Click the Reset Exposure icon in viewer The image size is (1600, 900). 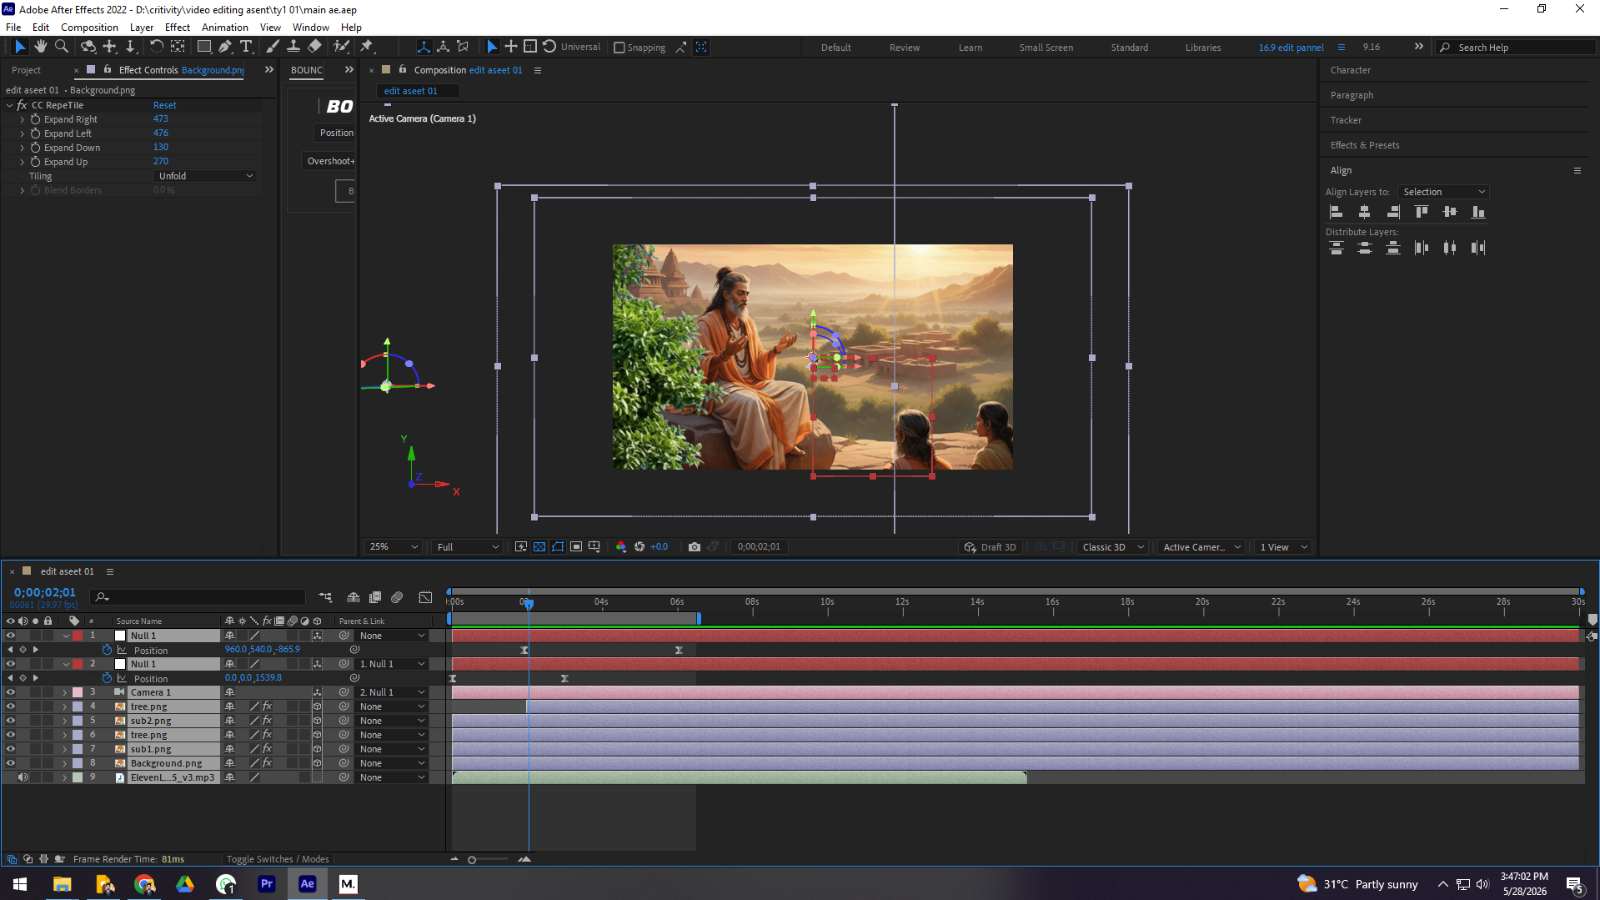tap(640, 547)
